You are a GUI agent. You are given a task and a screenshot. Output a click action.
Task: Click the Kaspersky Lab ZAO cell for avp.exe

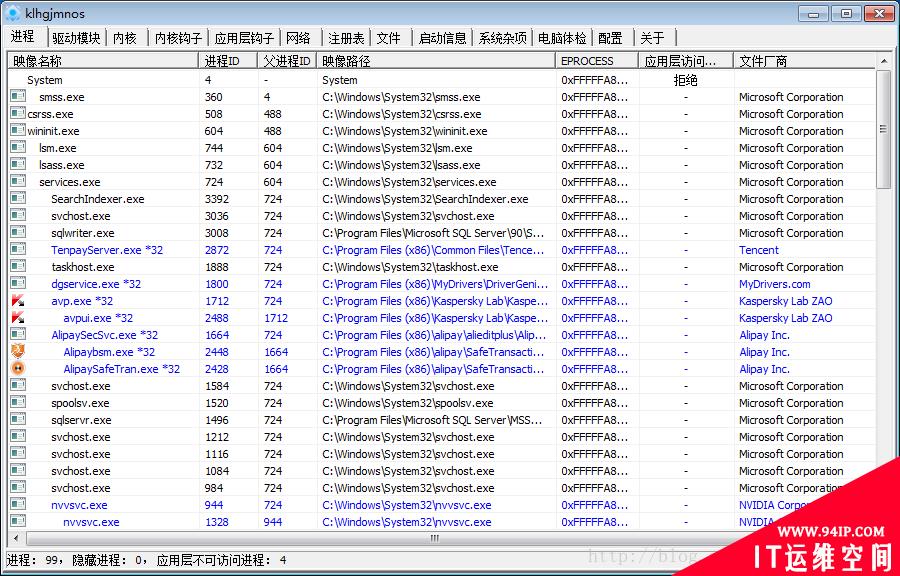click(x=785, y=301)
